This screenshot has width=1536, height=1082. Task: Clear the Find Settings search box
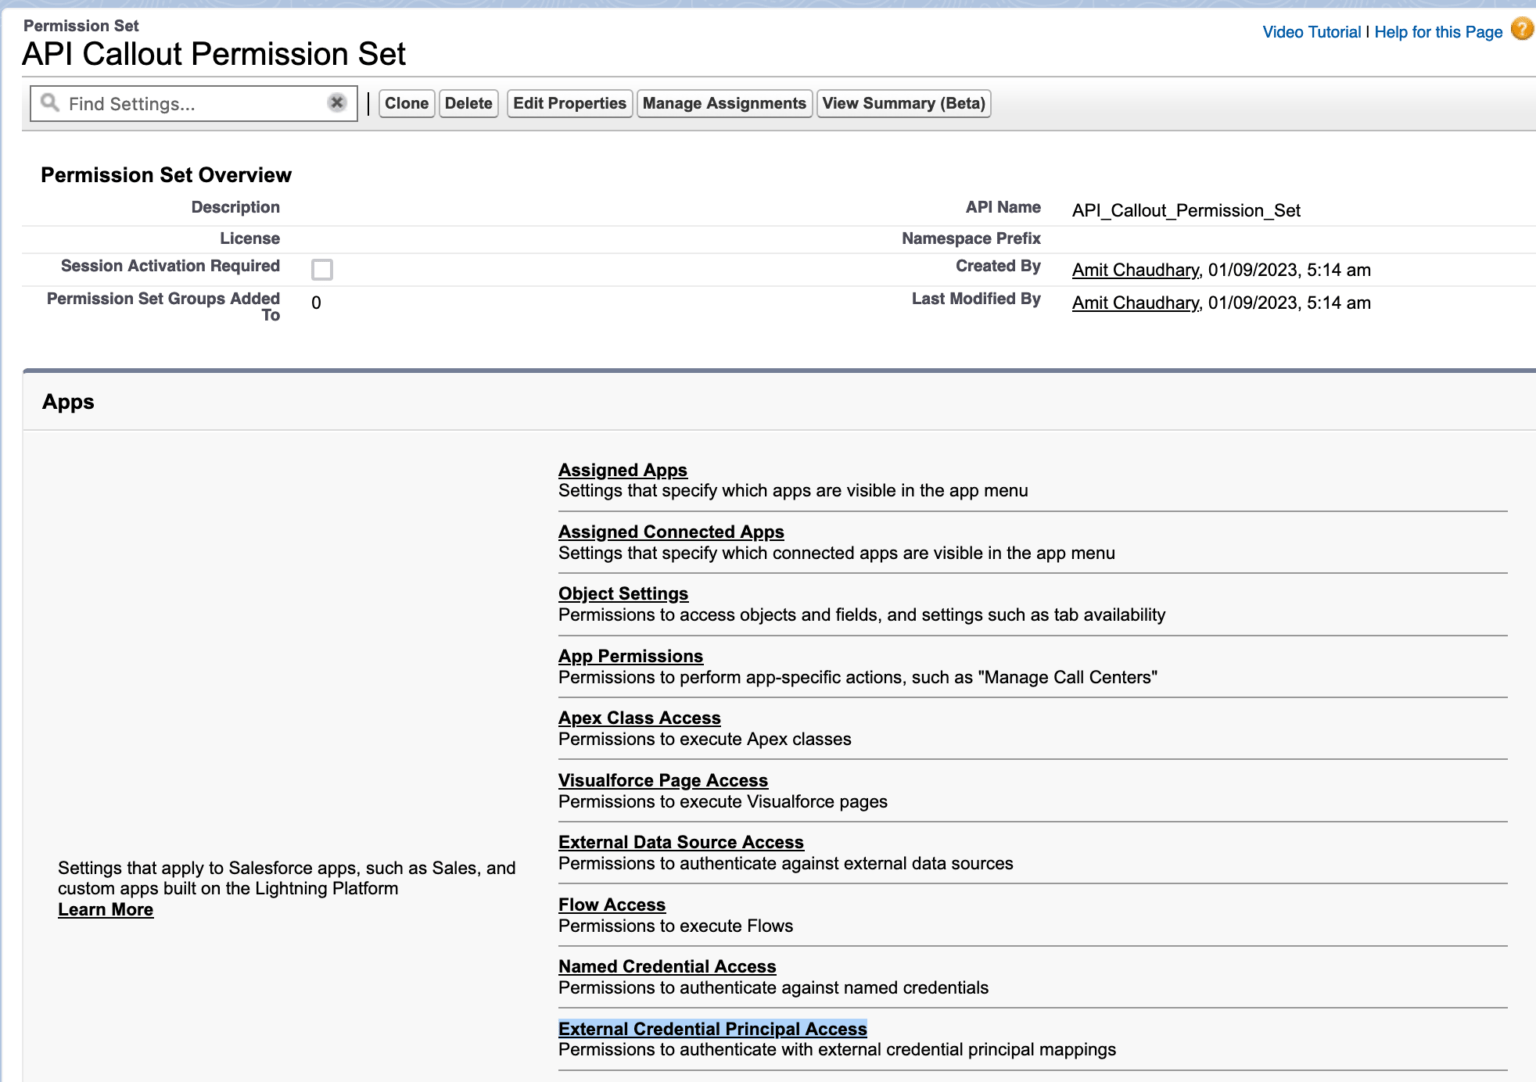[x=337, y=102]
